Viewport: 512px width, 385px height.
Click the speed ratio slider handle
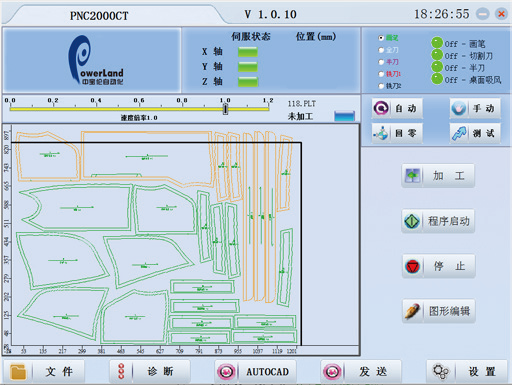225,109
